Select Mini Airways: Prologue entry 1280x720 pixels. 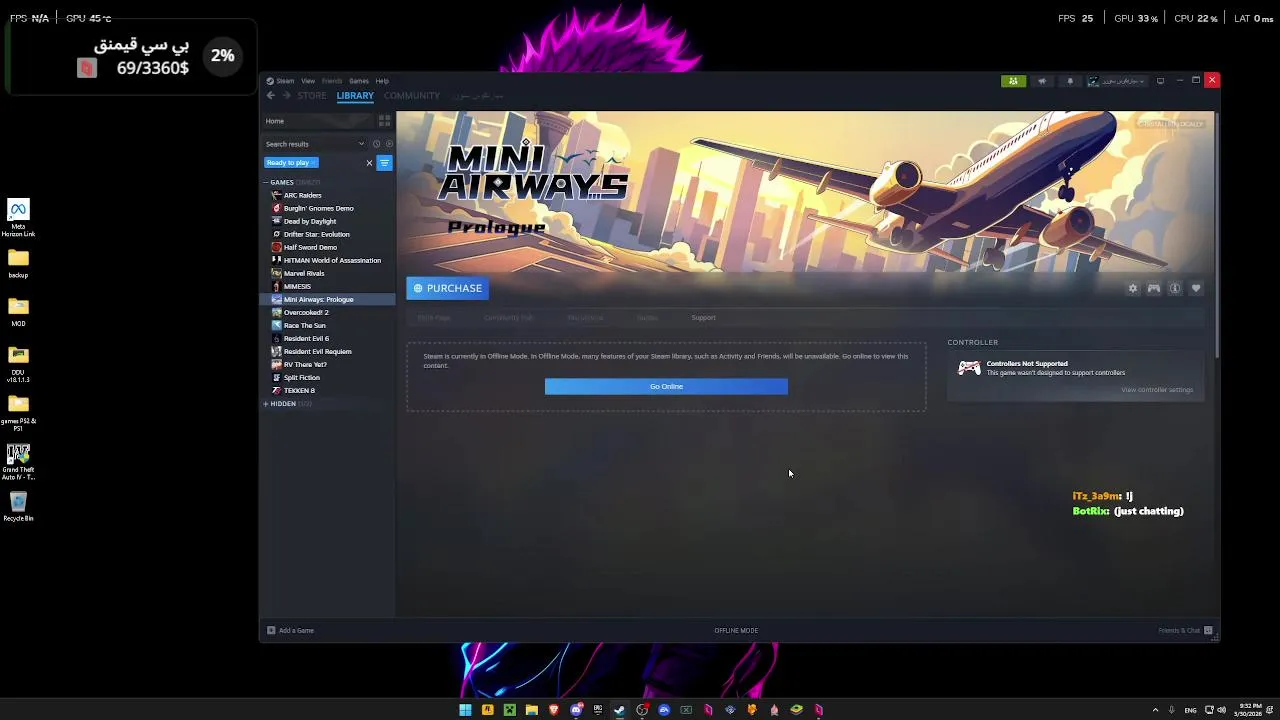328,299
